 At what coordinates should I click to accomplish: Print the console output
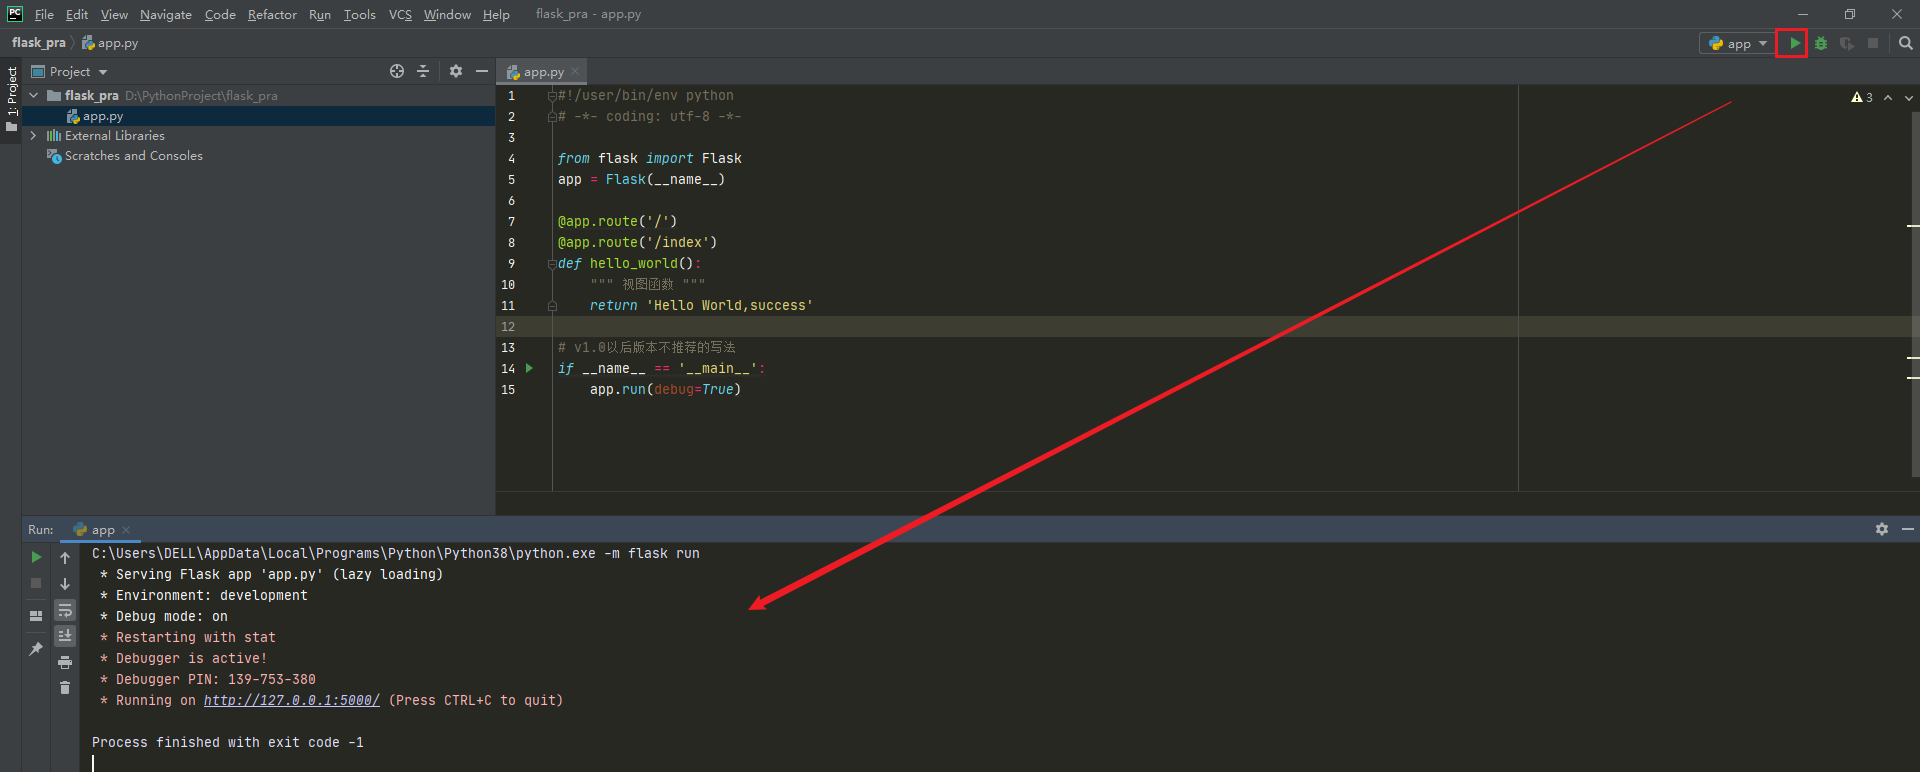click(65, 662)
